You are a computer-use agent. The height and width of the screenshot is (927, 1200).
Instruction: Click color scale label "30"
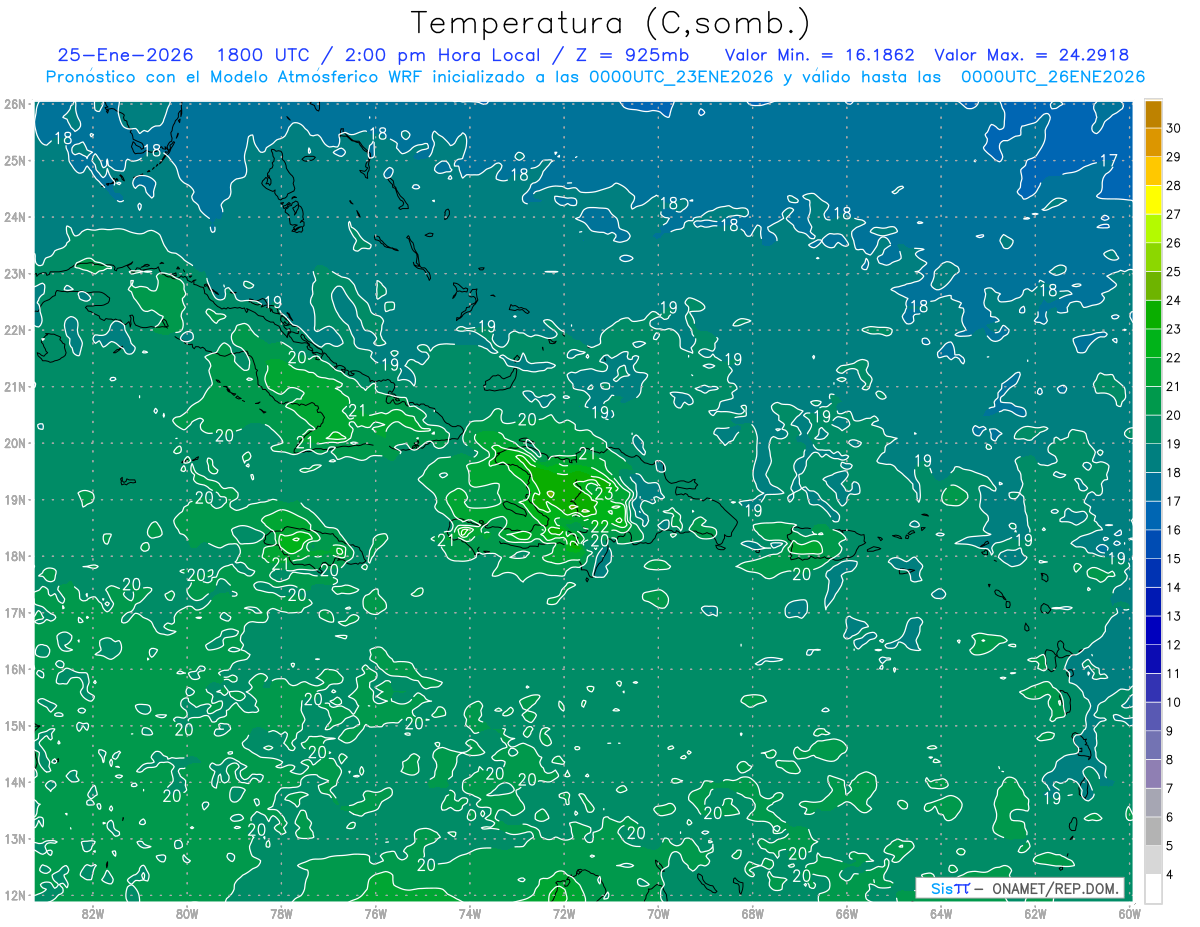(1174, 128)
